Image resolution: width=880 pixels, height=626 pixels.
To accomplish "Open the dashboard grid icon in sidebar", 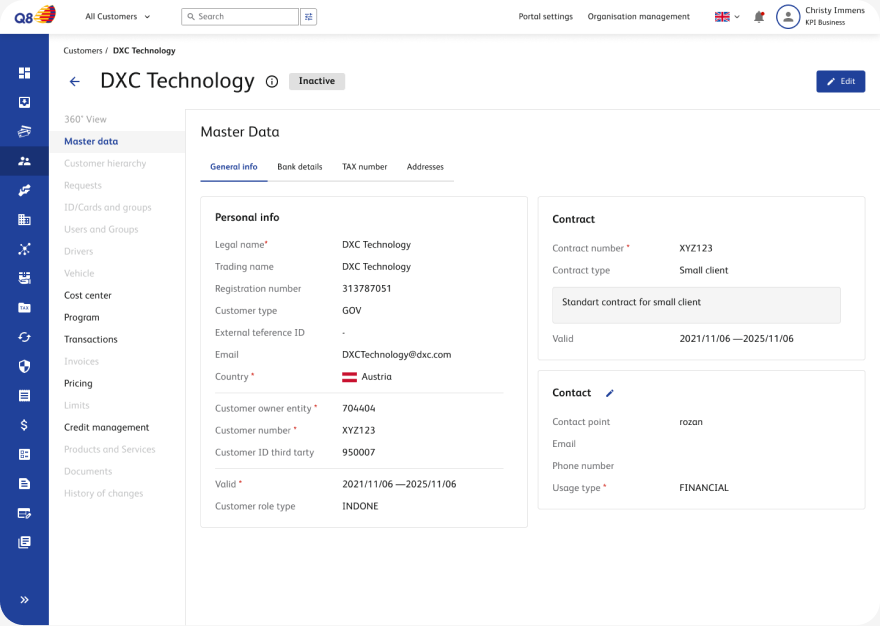I will tap(24, 73).
